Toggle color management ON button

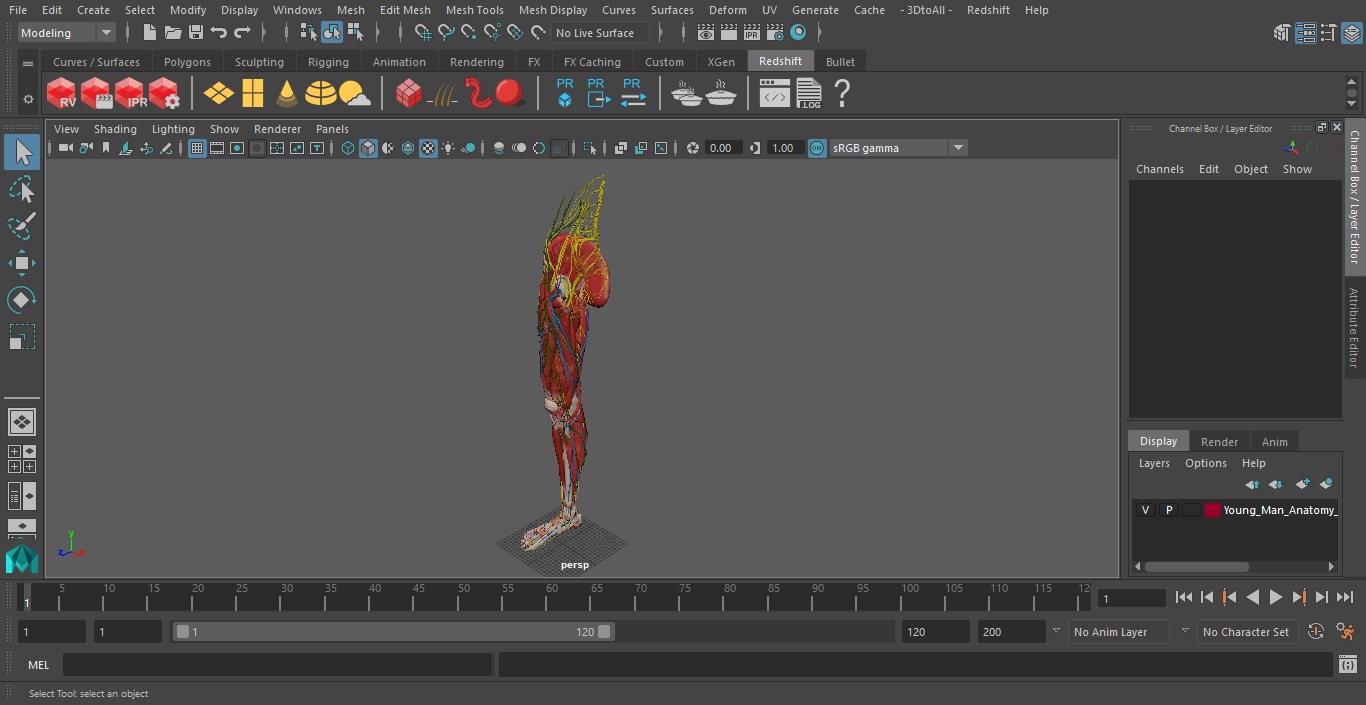pos(817,148)
